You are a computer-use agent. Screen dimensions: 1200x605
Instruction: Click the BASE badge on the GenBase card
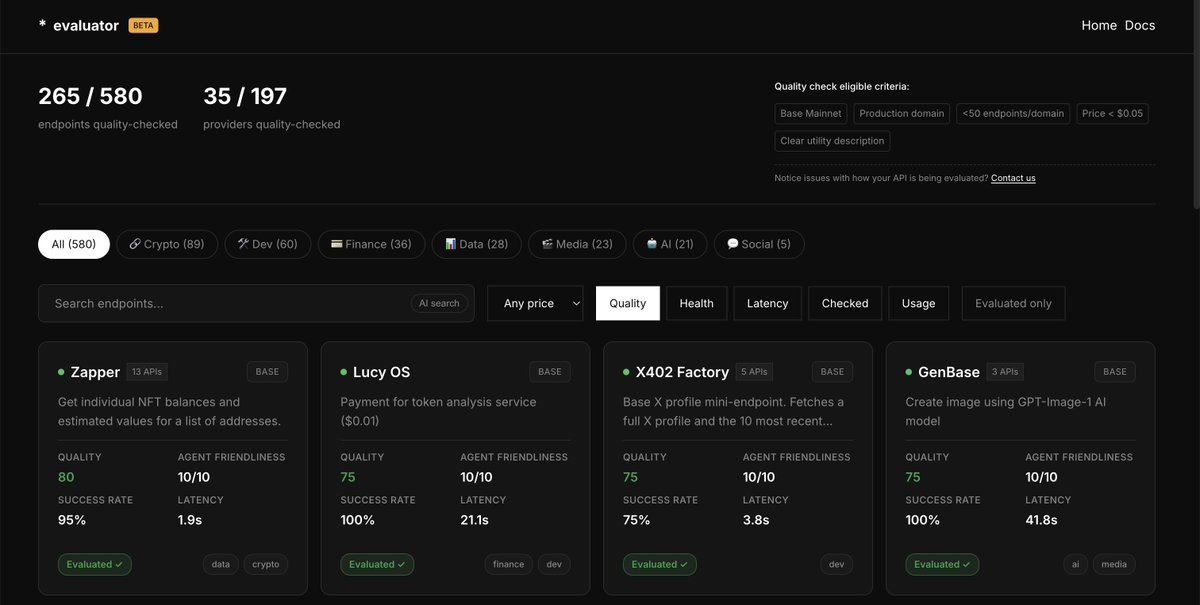1115,372
